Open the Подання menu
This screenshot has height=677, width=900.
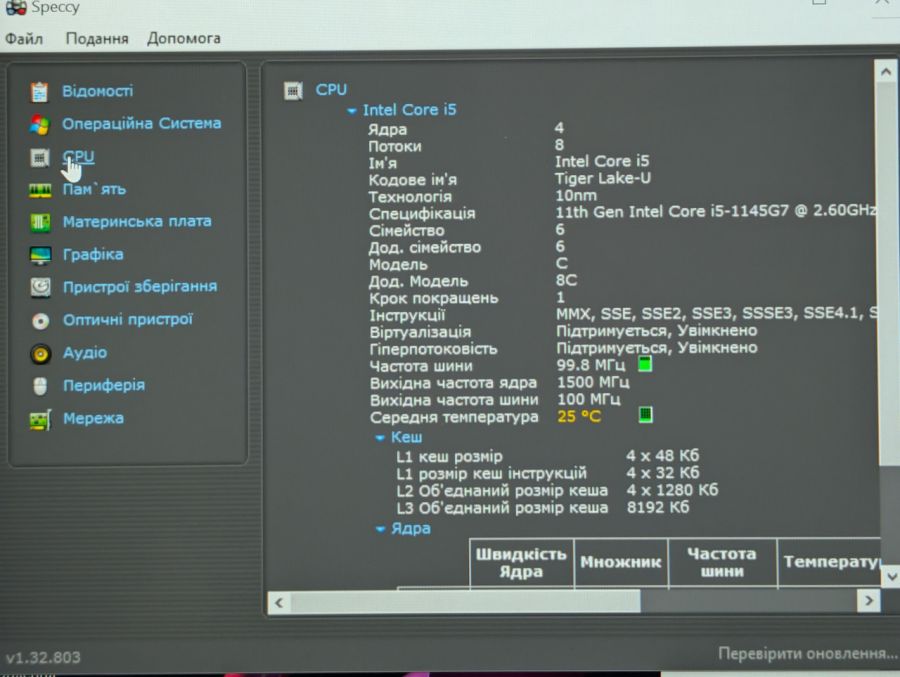click(97, 38)
